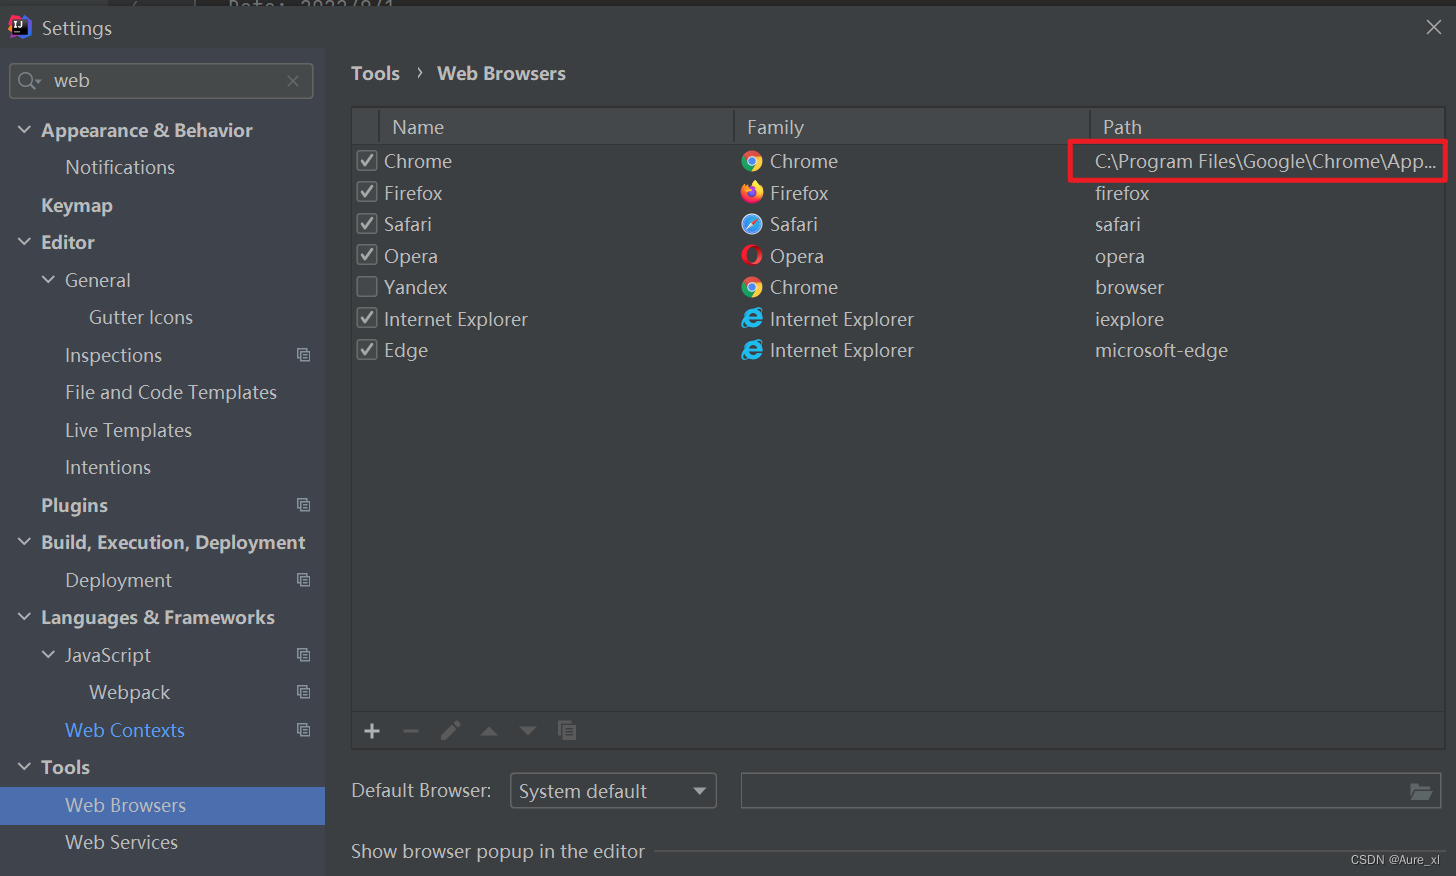This screenshot has width=1456, height=876.
Task: Open Intentions settings
Action: (x=108, y=467)
